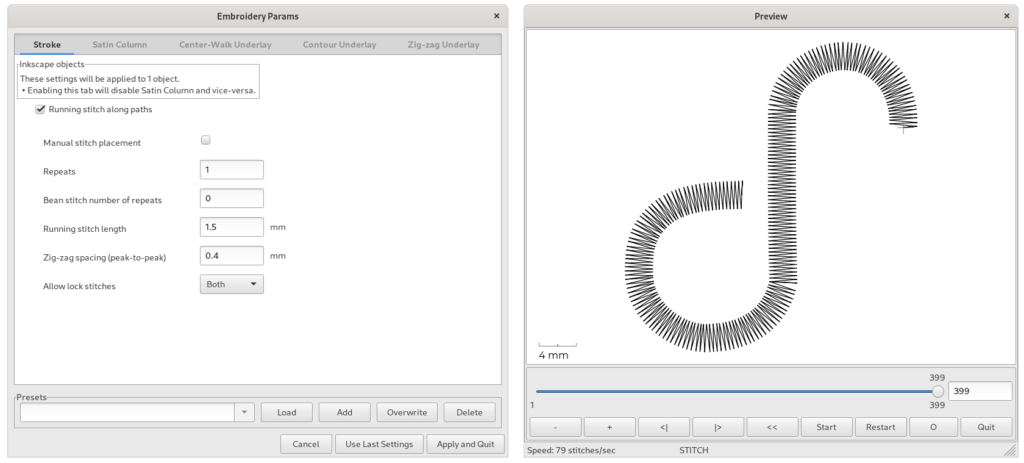1024x463 pixels.
Task: Select the Contour Underlay tab
Action: pyautogui.click(x=340, y=45)
